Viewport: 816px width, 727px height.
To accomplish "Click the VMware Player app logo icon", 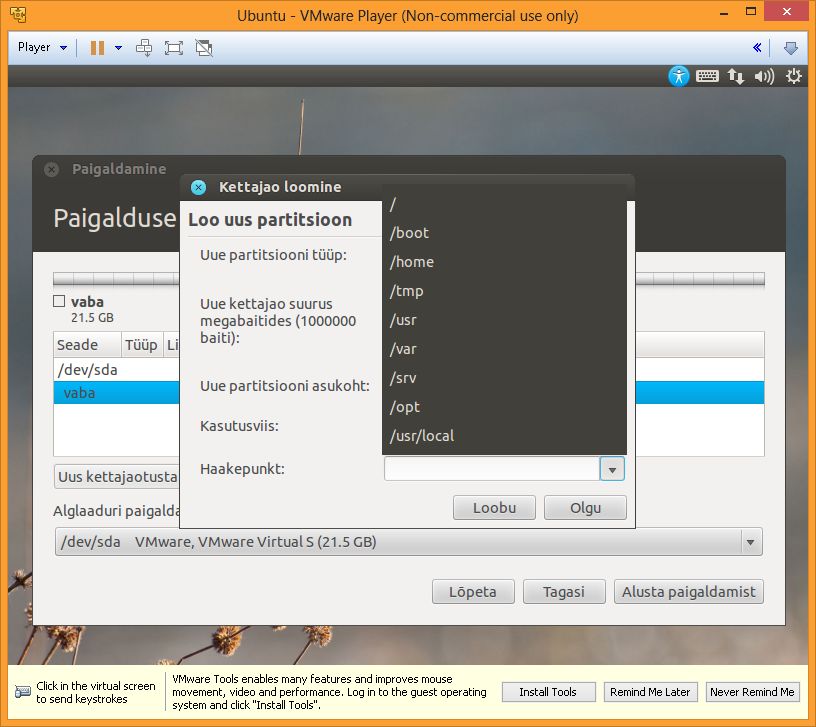I will pos(18,15).
